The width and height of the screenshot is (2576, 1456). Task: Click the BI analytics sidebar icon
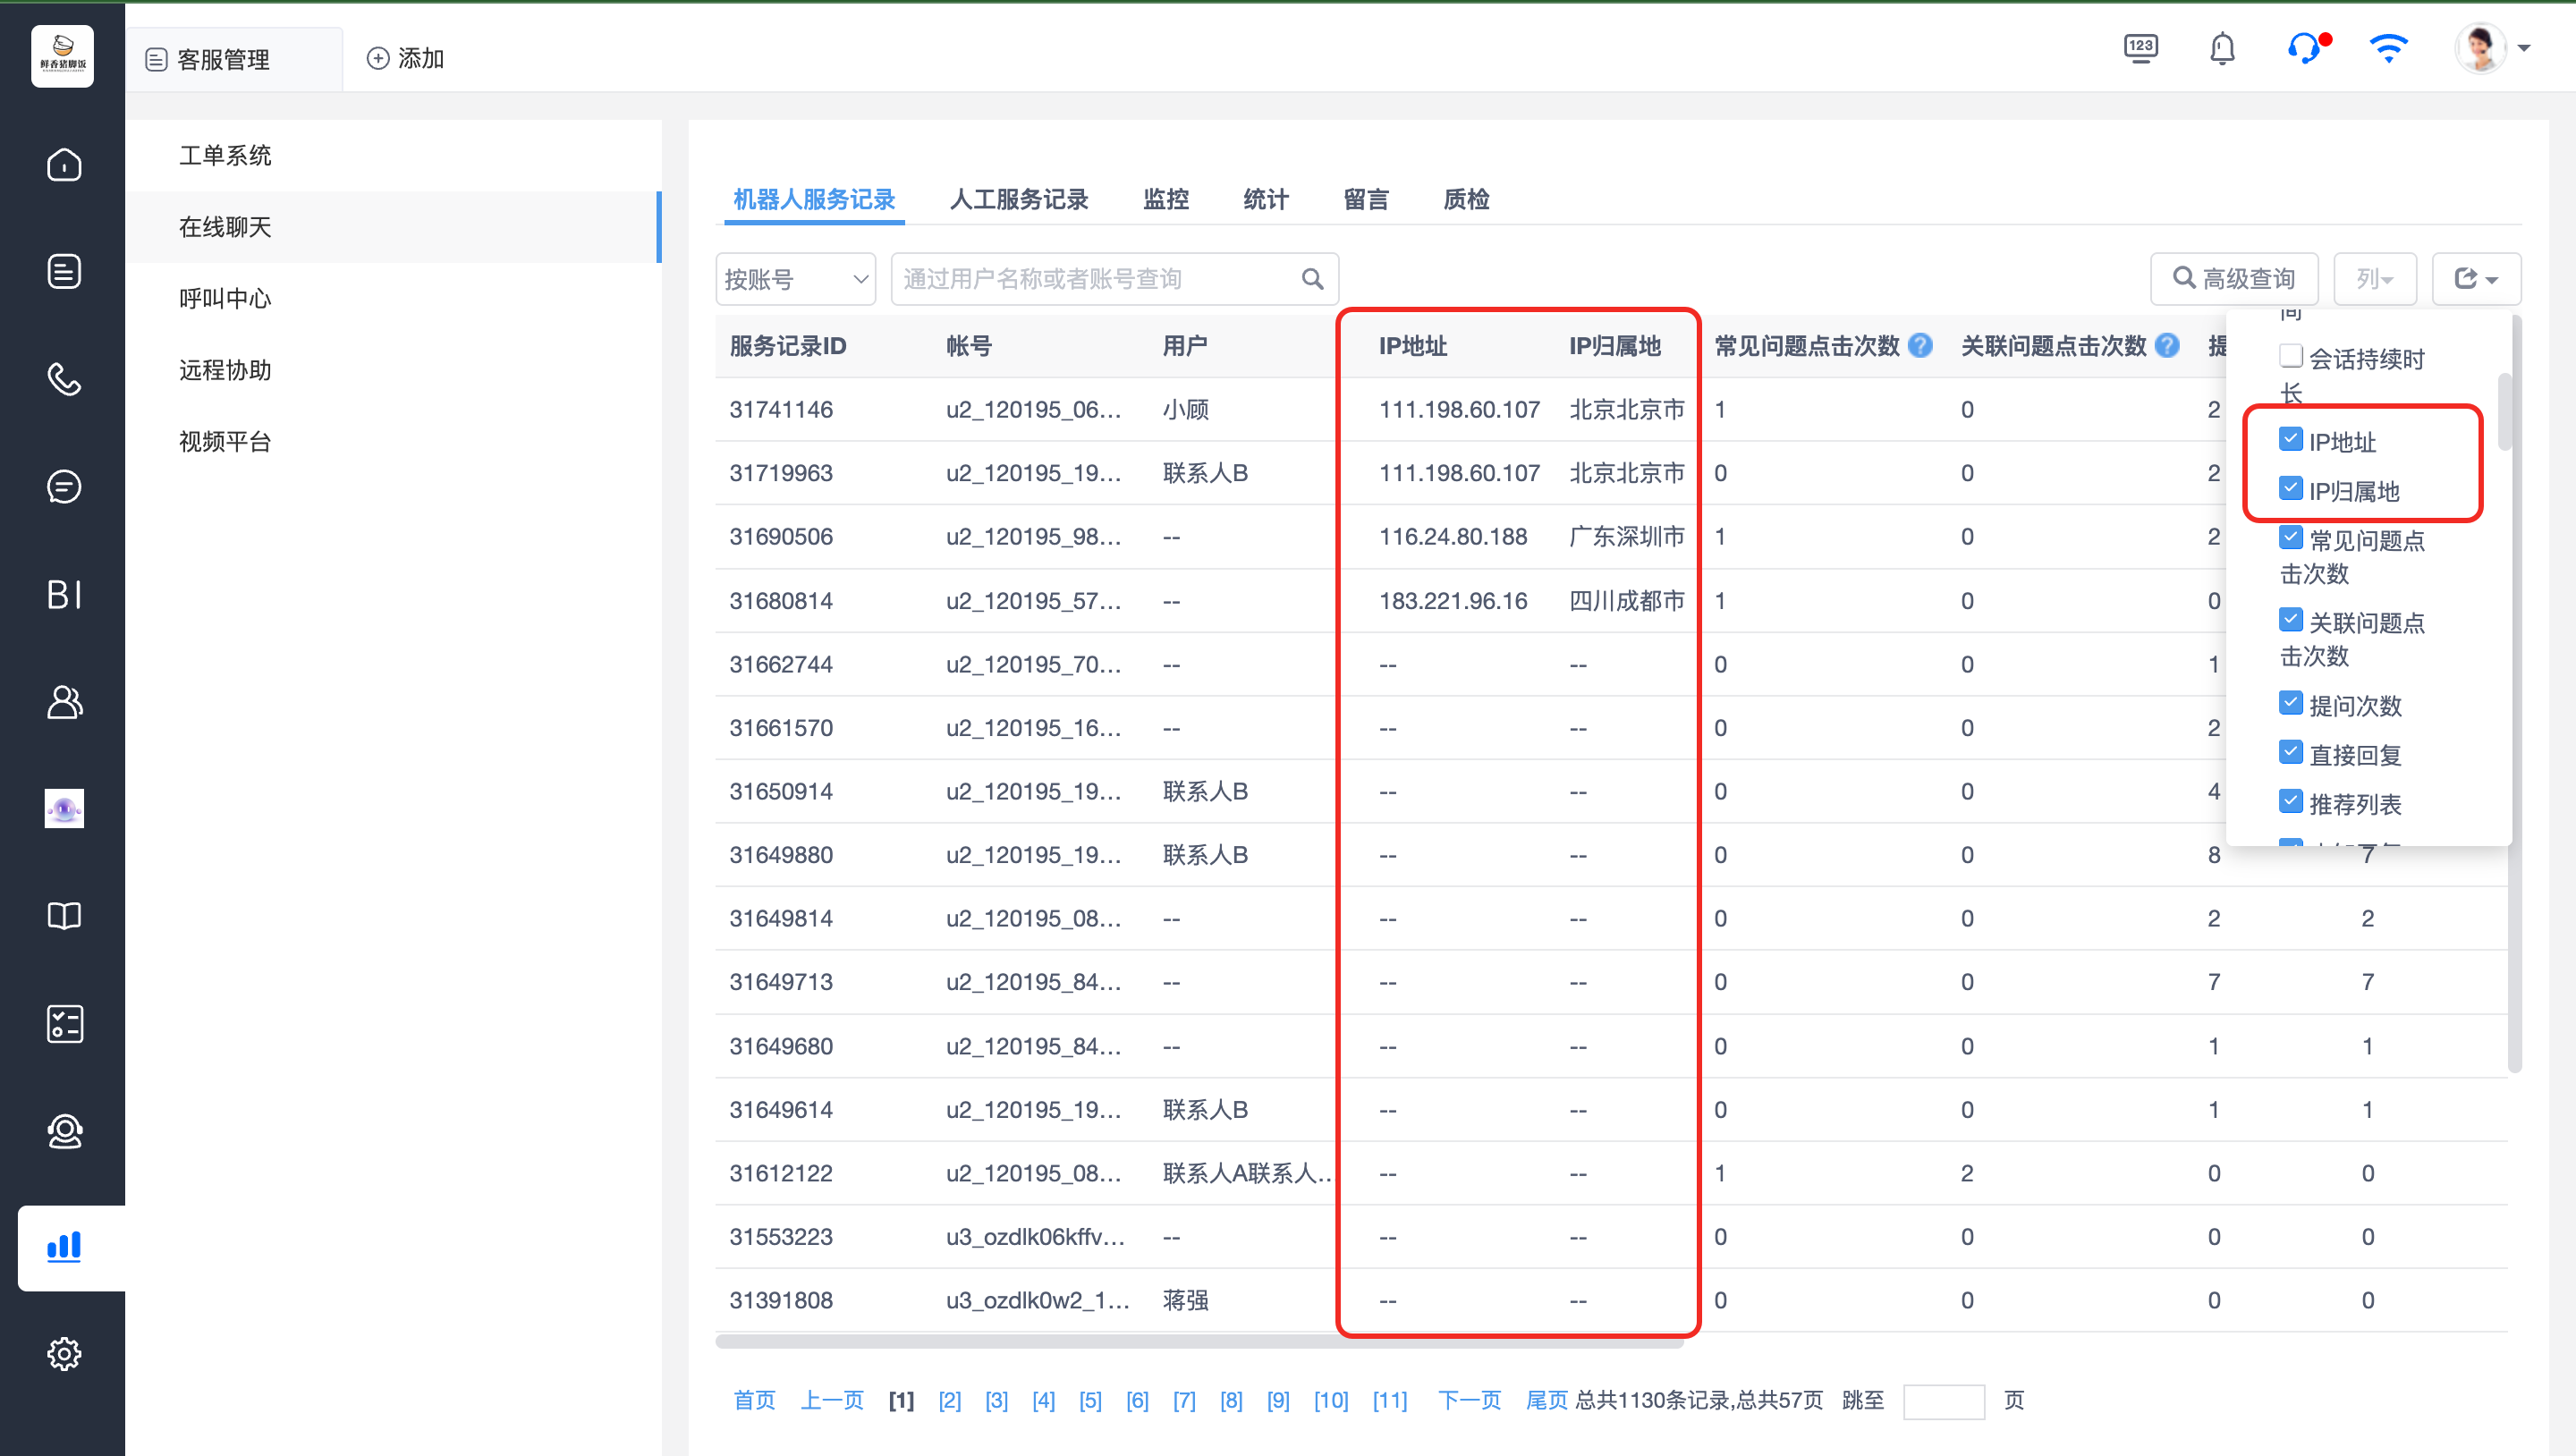point(64,595)
